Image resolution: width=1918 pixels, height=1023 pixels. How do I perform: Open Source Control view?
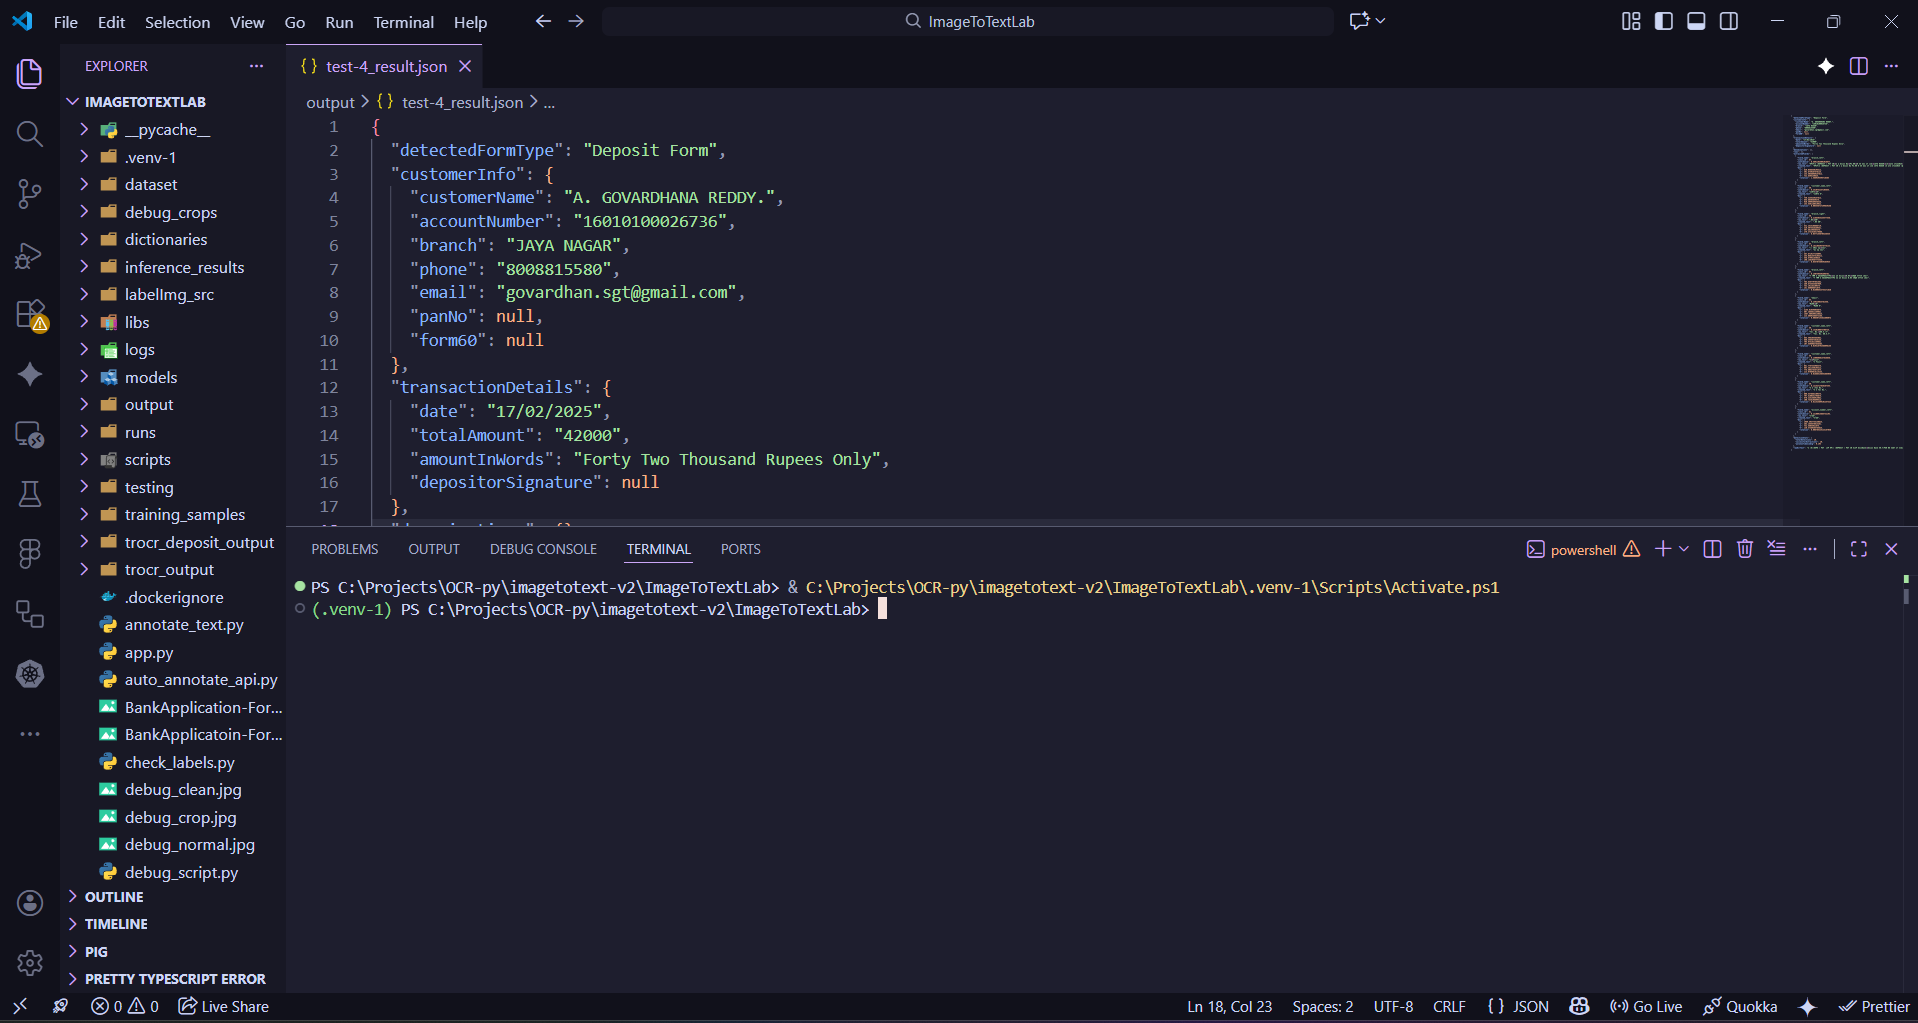coord(30,194)
